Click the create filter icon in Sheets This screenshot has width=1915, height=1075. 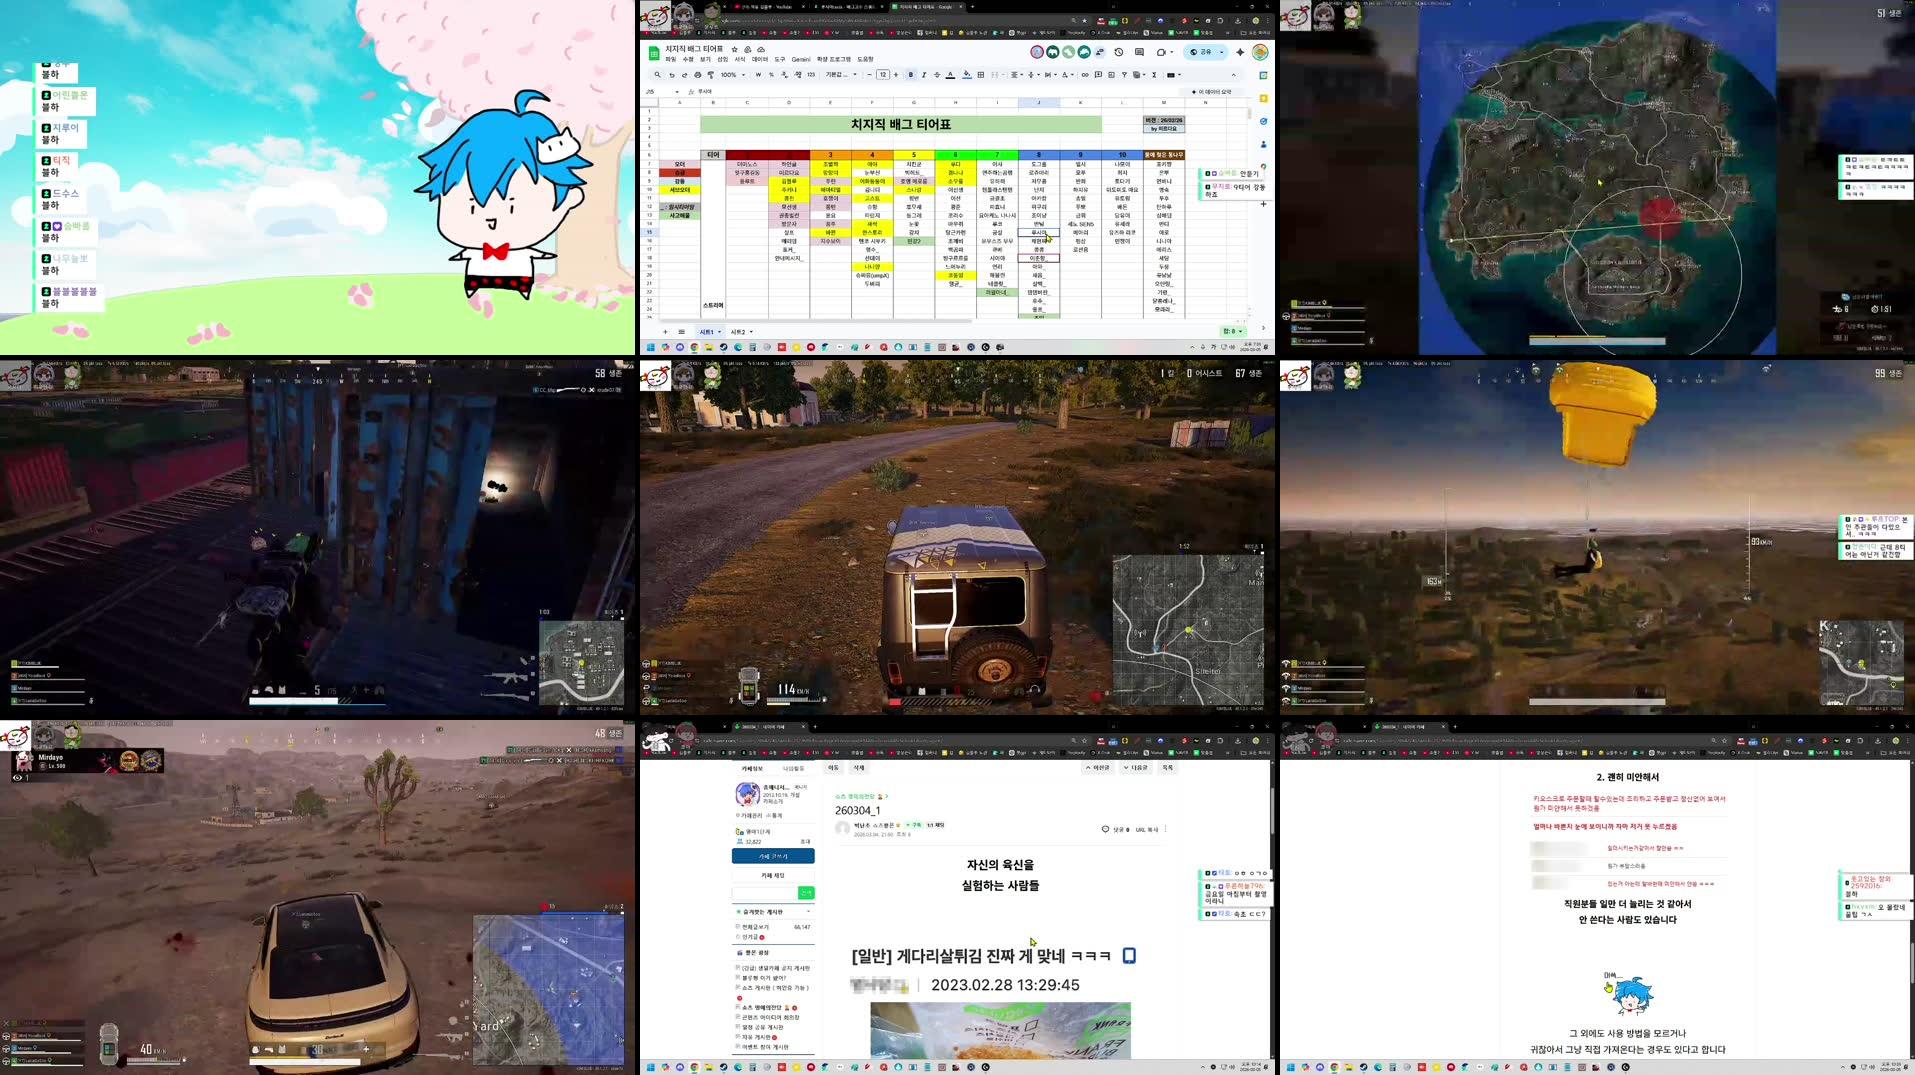point(1124,74)
